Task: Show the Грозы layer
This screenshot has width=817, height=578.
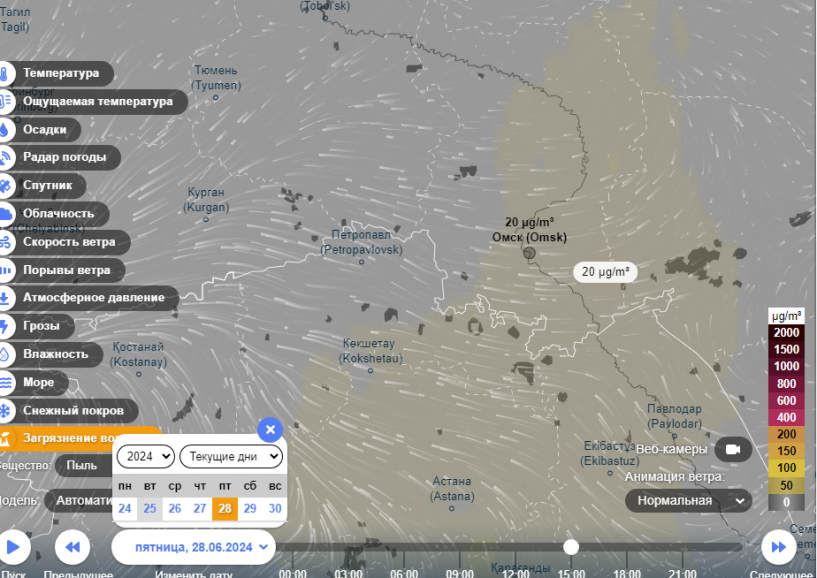Action: pos(41,326)
